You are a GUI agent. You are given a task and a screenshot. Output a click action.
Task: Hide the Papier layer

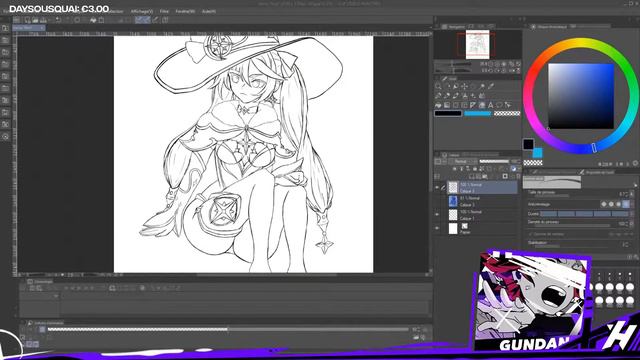pyautogui.click(x=437, y=229)
